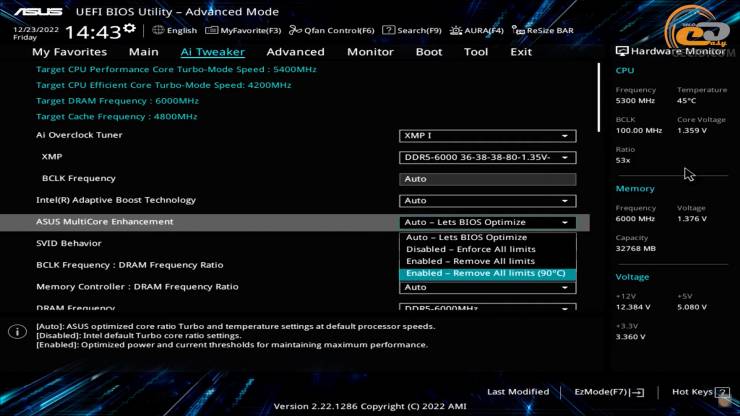Click the CPU Frequency 5300 MHz value
The image size is (740, 416).
(635, 101)
